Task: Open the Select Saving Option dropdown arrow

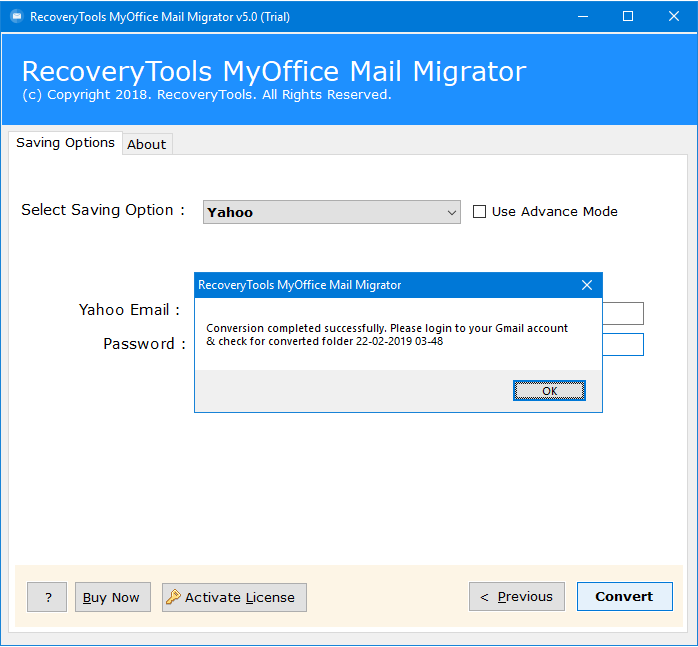Action: (451, 212)
